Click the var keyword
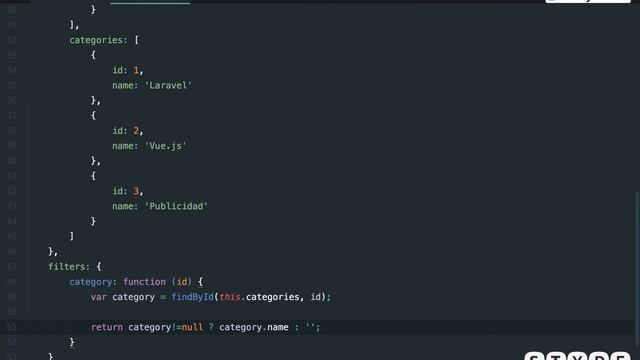The image size is (640, 360). click(98, 297)
